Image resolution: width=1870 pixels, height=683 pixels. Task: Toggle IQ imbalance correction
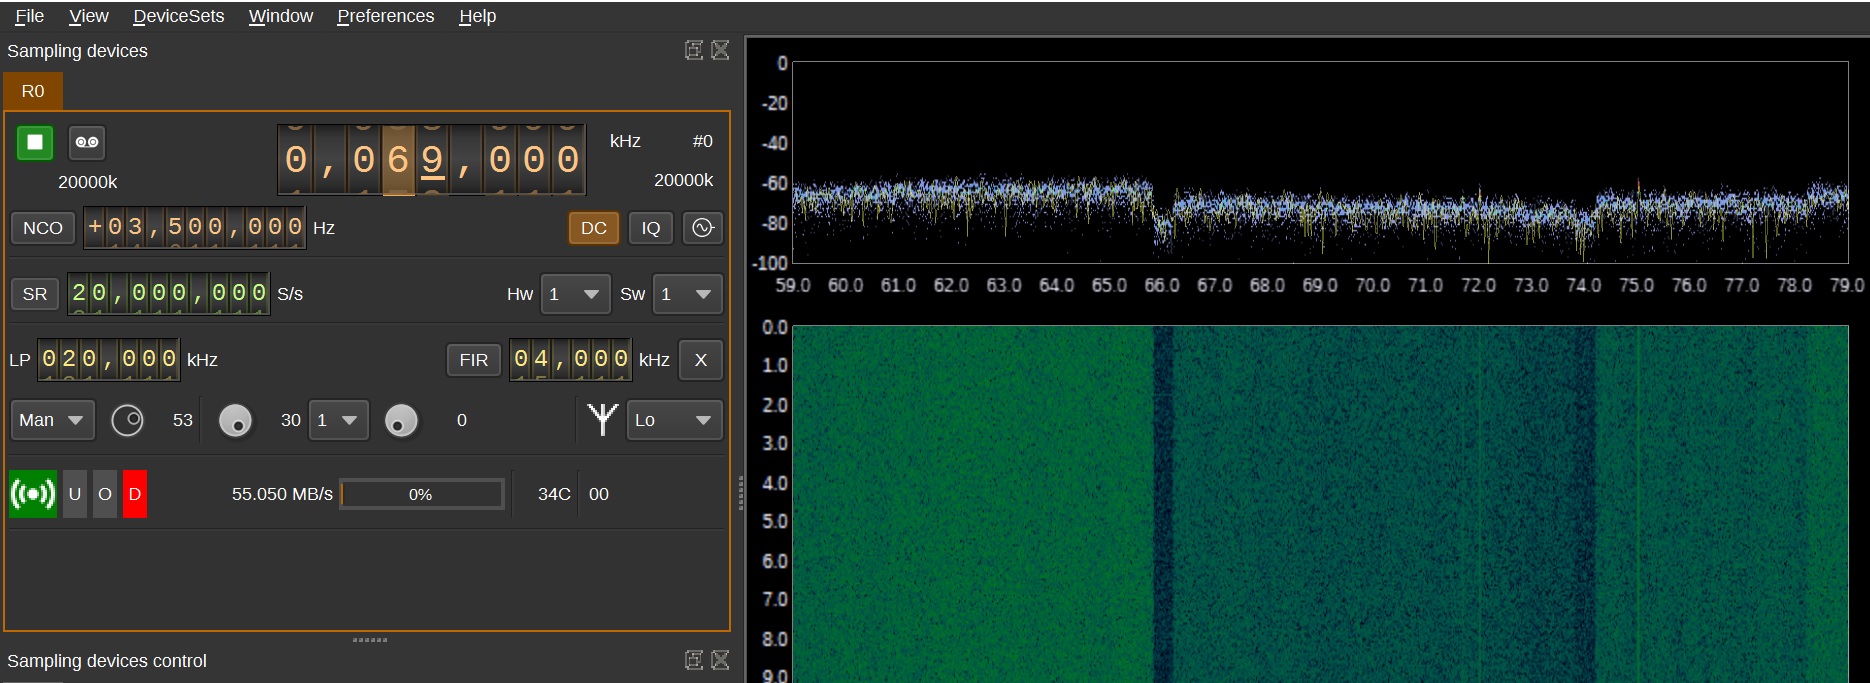[651, 228]
